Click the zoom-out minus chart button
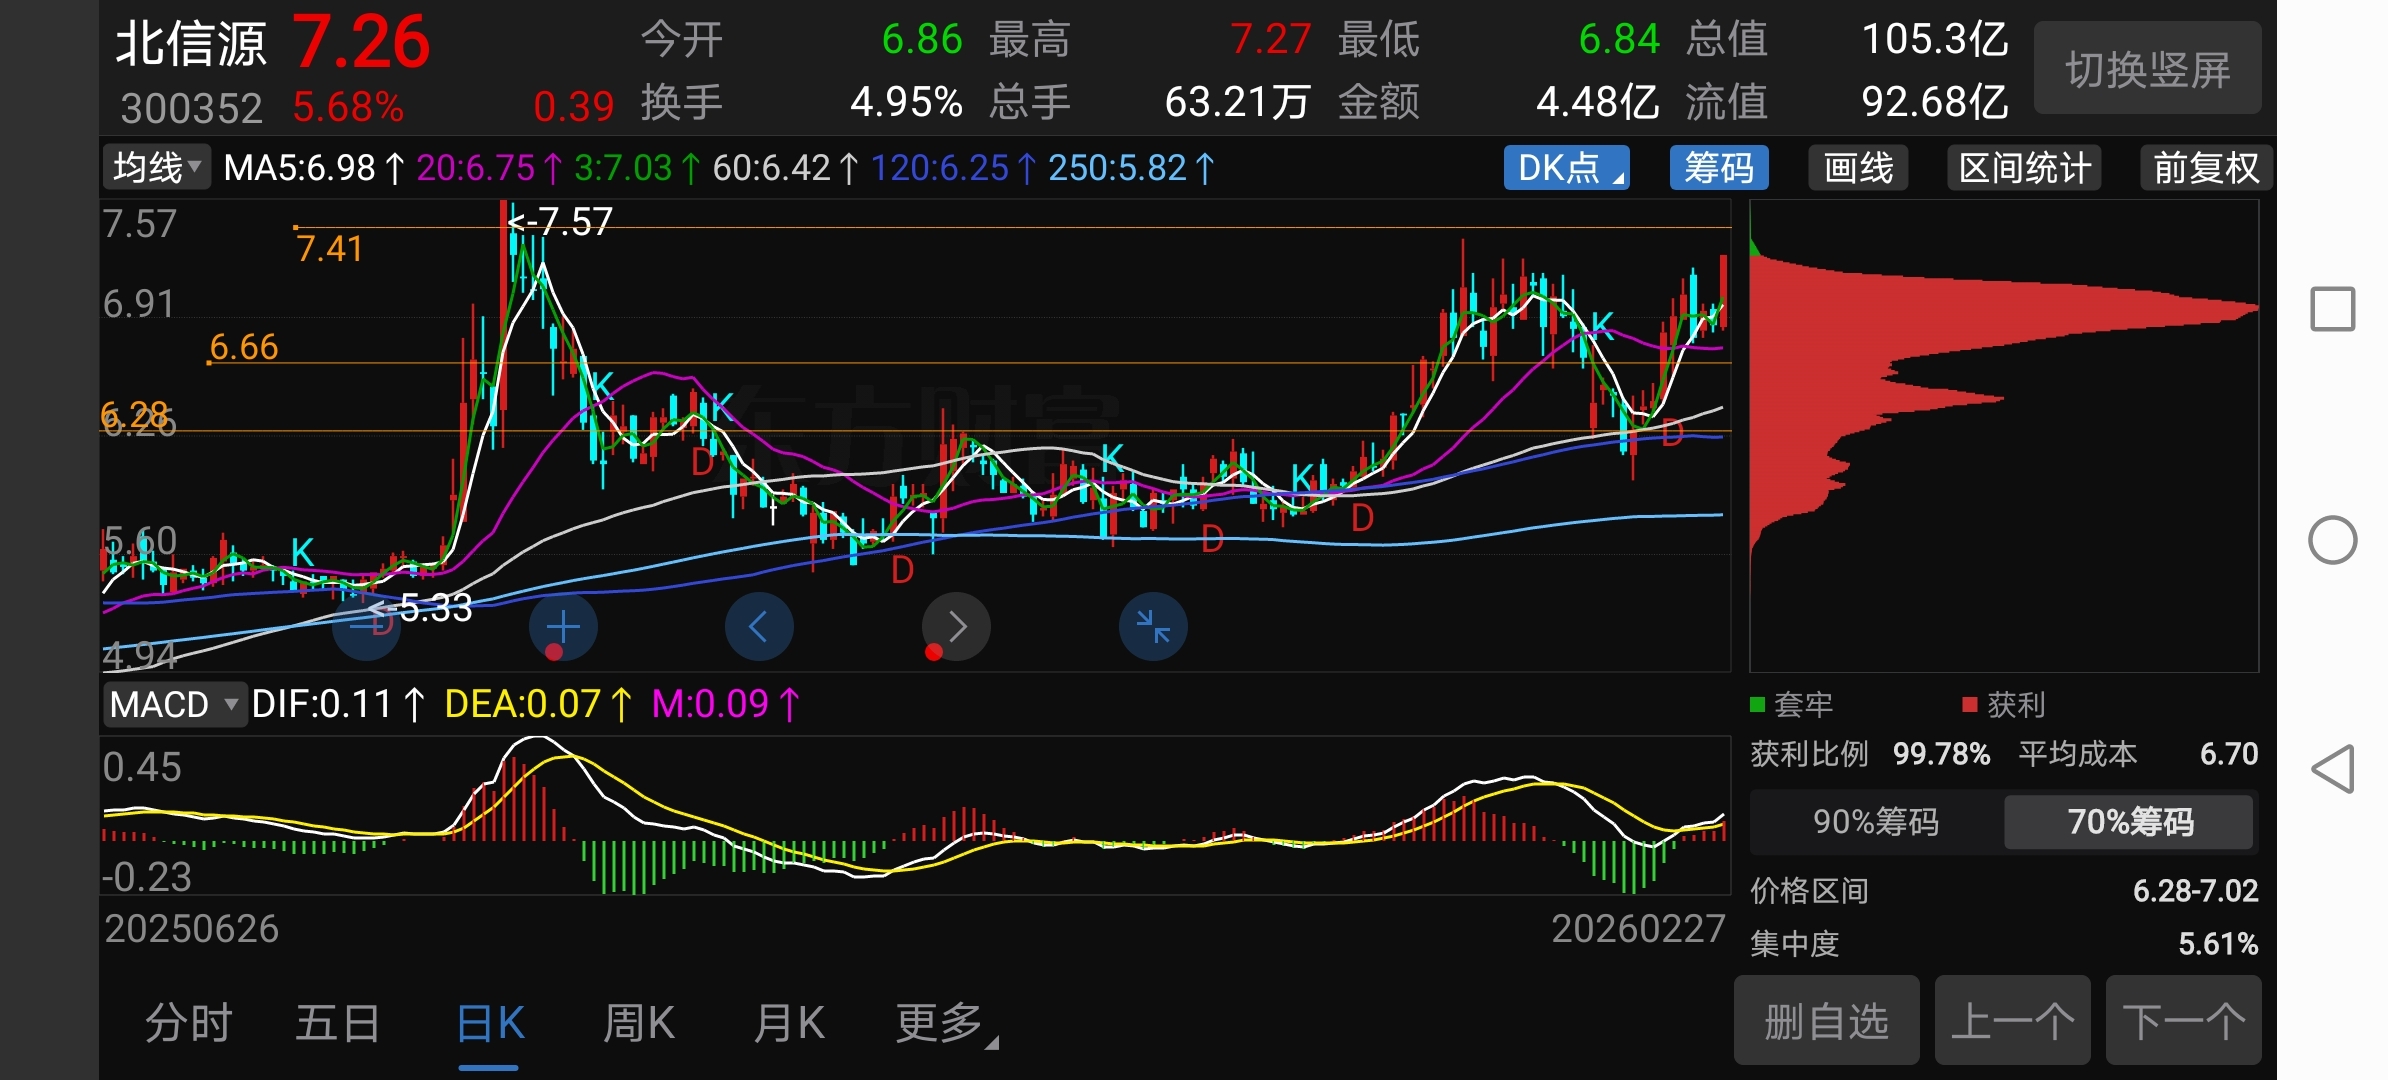 click(x=366, y=627)
